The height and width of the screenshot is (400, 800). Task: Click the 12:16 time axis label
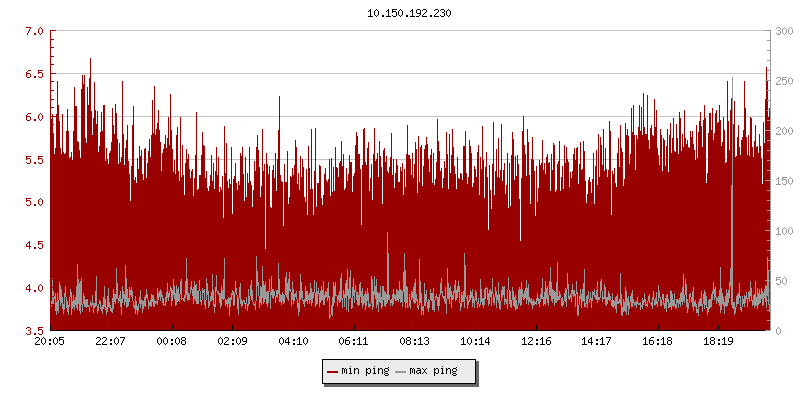[536, 341]
